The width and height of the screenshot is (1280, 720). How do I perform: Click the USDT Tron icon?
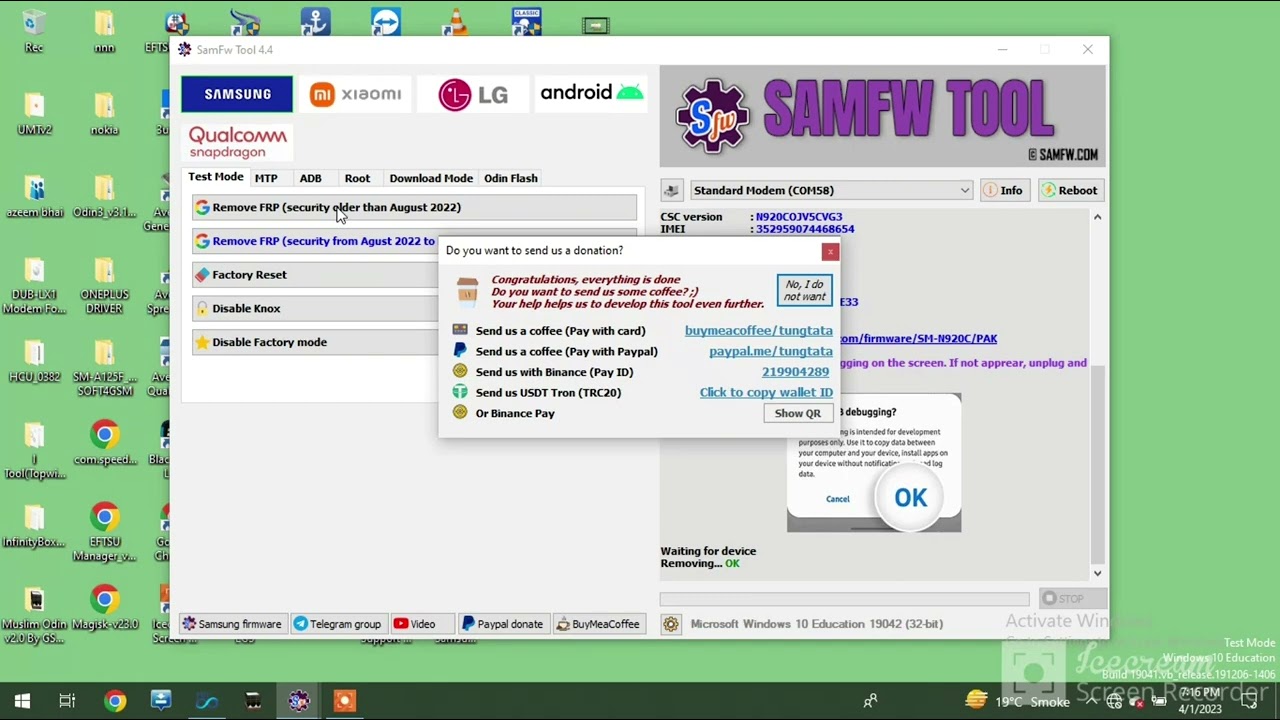pos(460,392)
